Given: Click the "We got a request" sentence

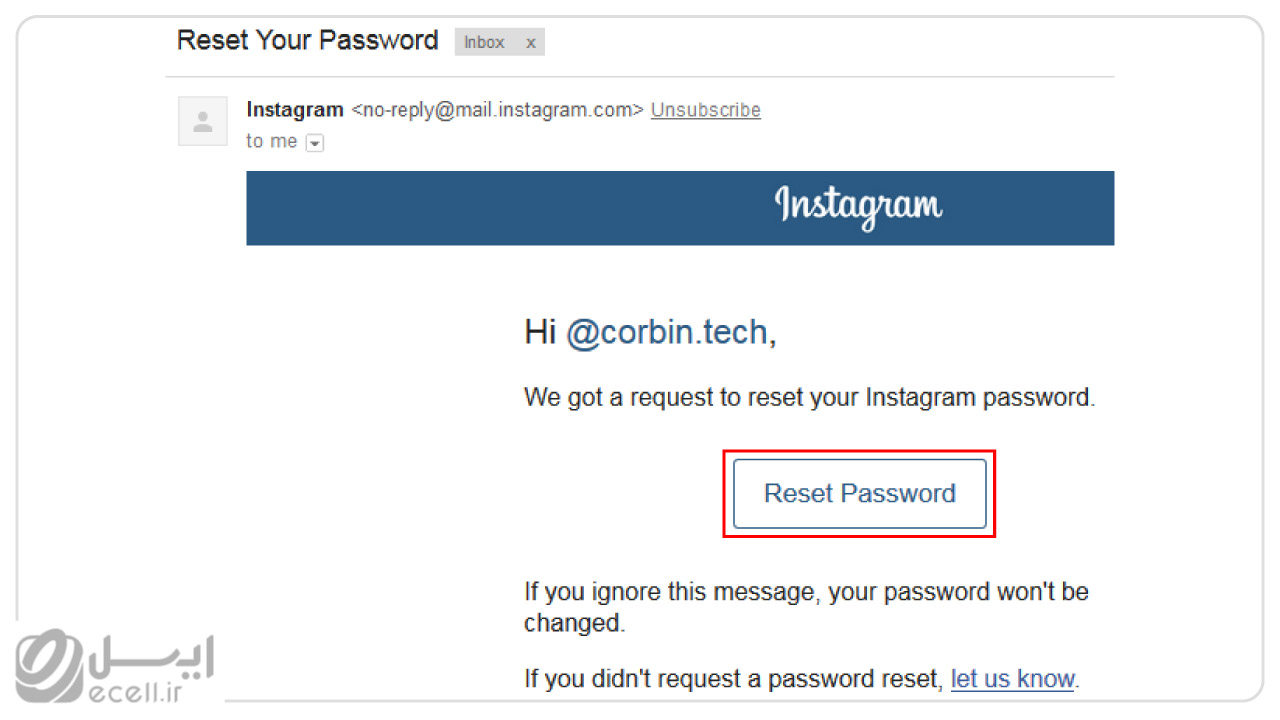Looking at the screenshot, I should tap(810, 397).
